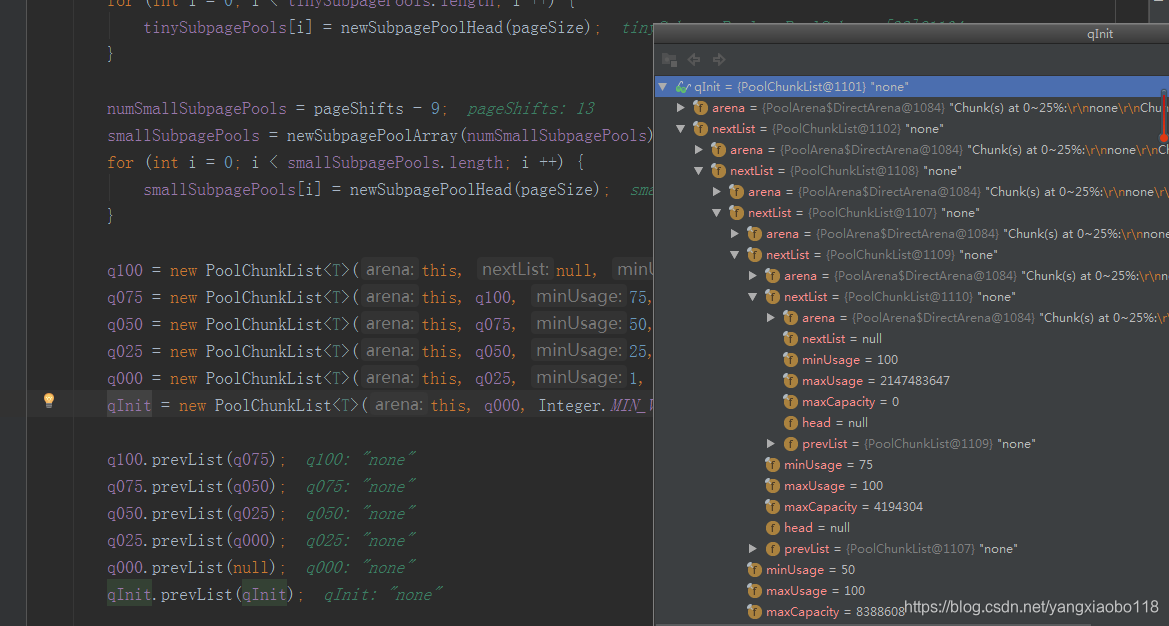This screenshot has height=626, width=1169.
Task: Click q025 in the q025 = new line
Action: pos(125,351)
